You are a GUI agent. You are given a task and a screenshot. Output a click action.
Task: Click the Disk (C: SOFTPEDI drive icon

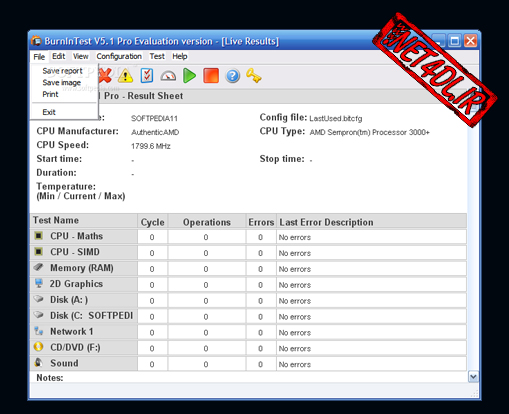39,315
